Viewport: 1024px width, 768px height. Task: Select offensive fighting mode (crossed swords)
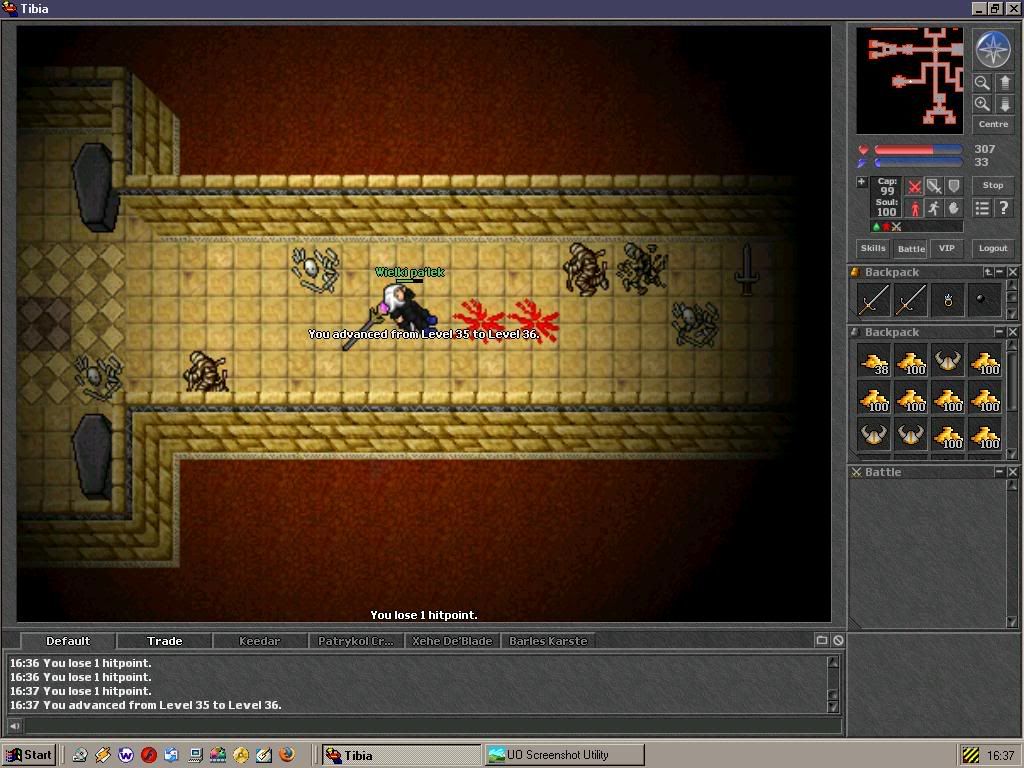point(915,187)
